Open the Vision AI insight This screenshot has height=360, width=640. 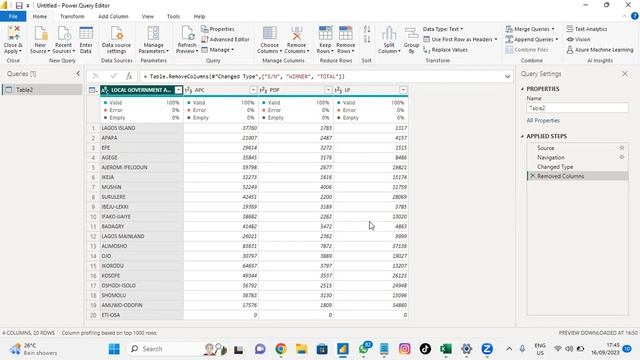point(578,39)
